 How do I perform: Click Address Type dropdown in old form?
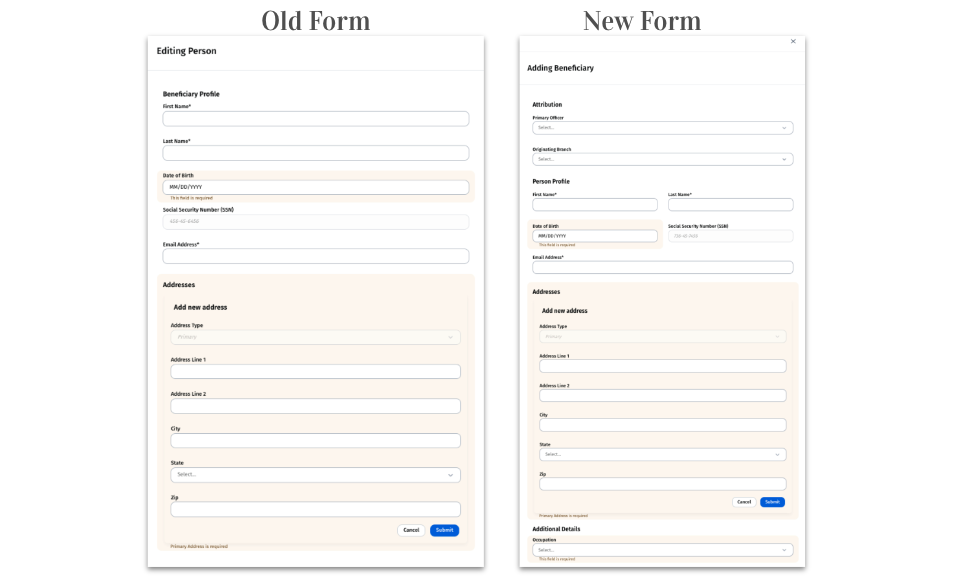315,337
